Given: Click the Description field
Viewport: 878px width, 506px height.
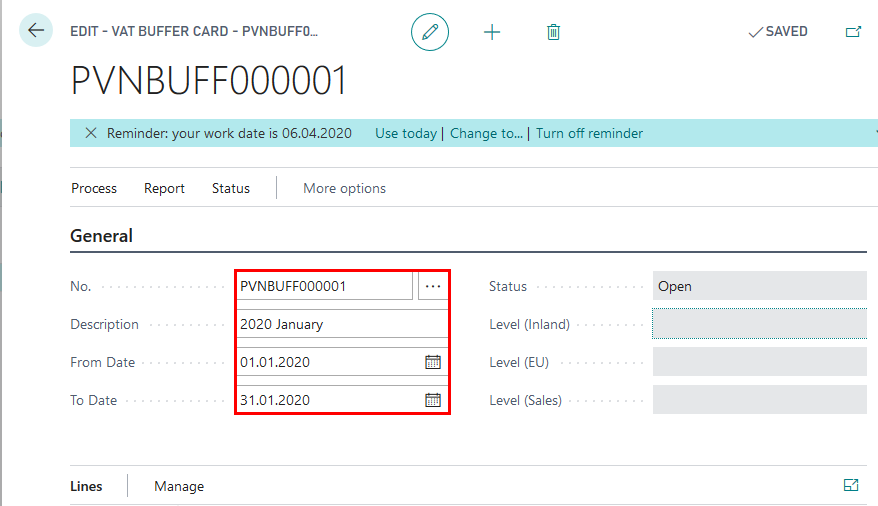Looking at the screenshot, I should (x=342, y=324).
